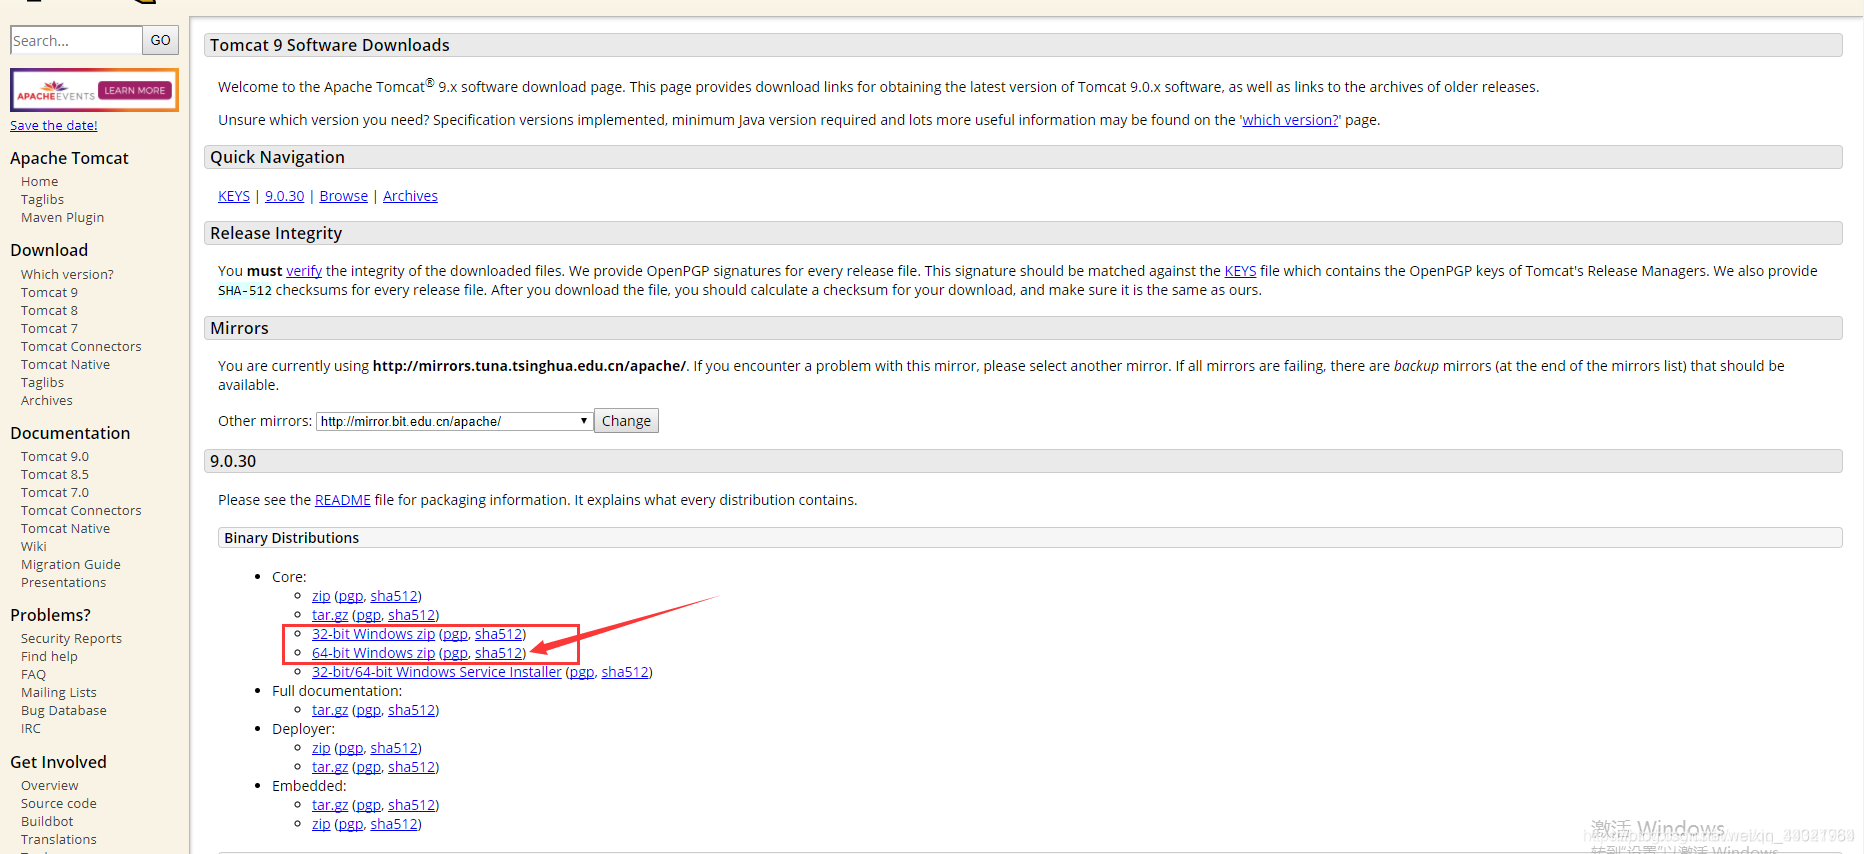Open the 'which version?' page link
The image size is (1864, 854).
tap(1290, 120)
